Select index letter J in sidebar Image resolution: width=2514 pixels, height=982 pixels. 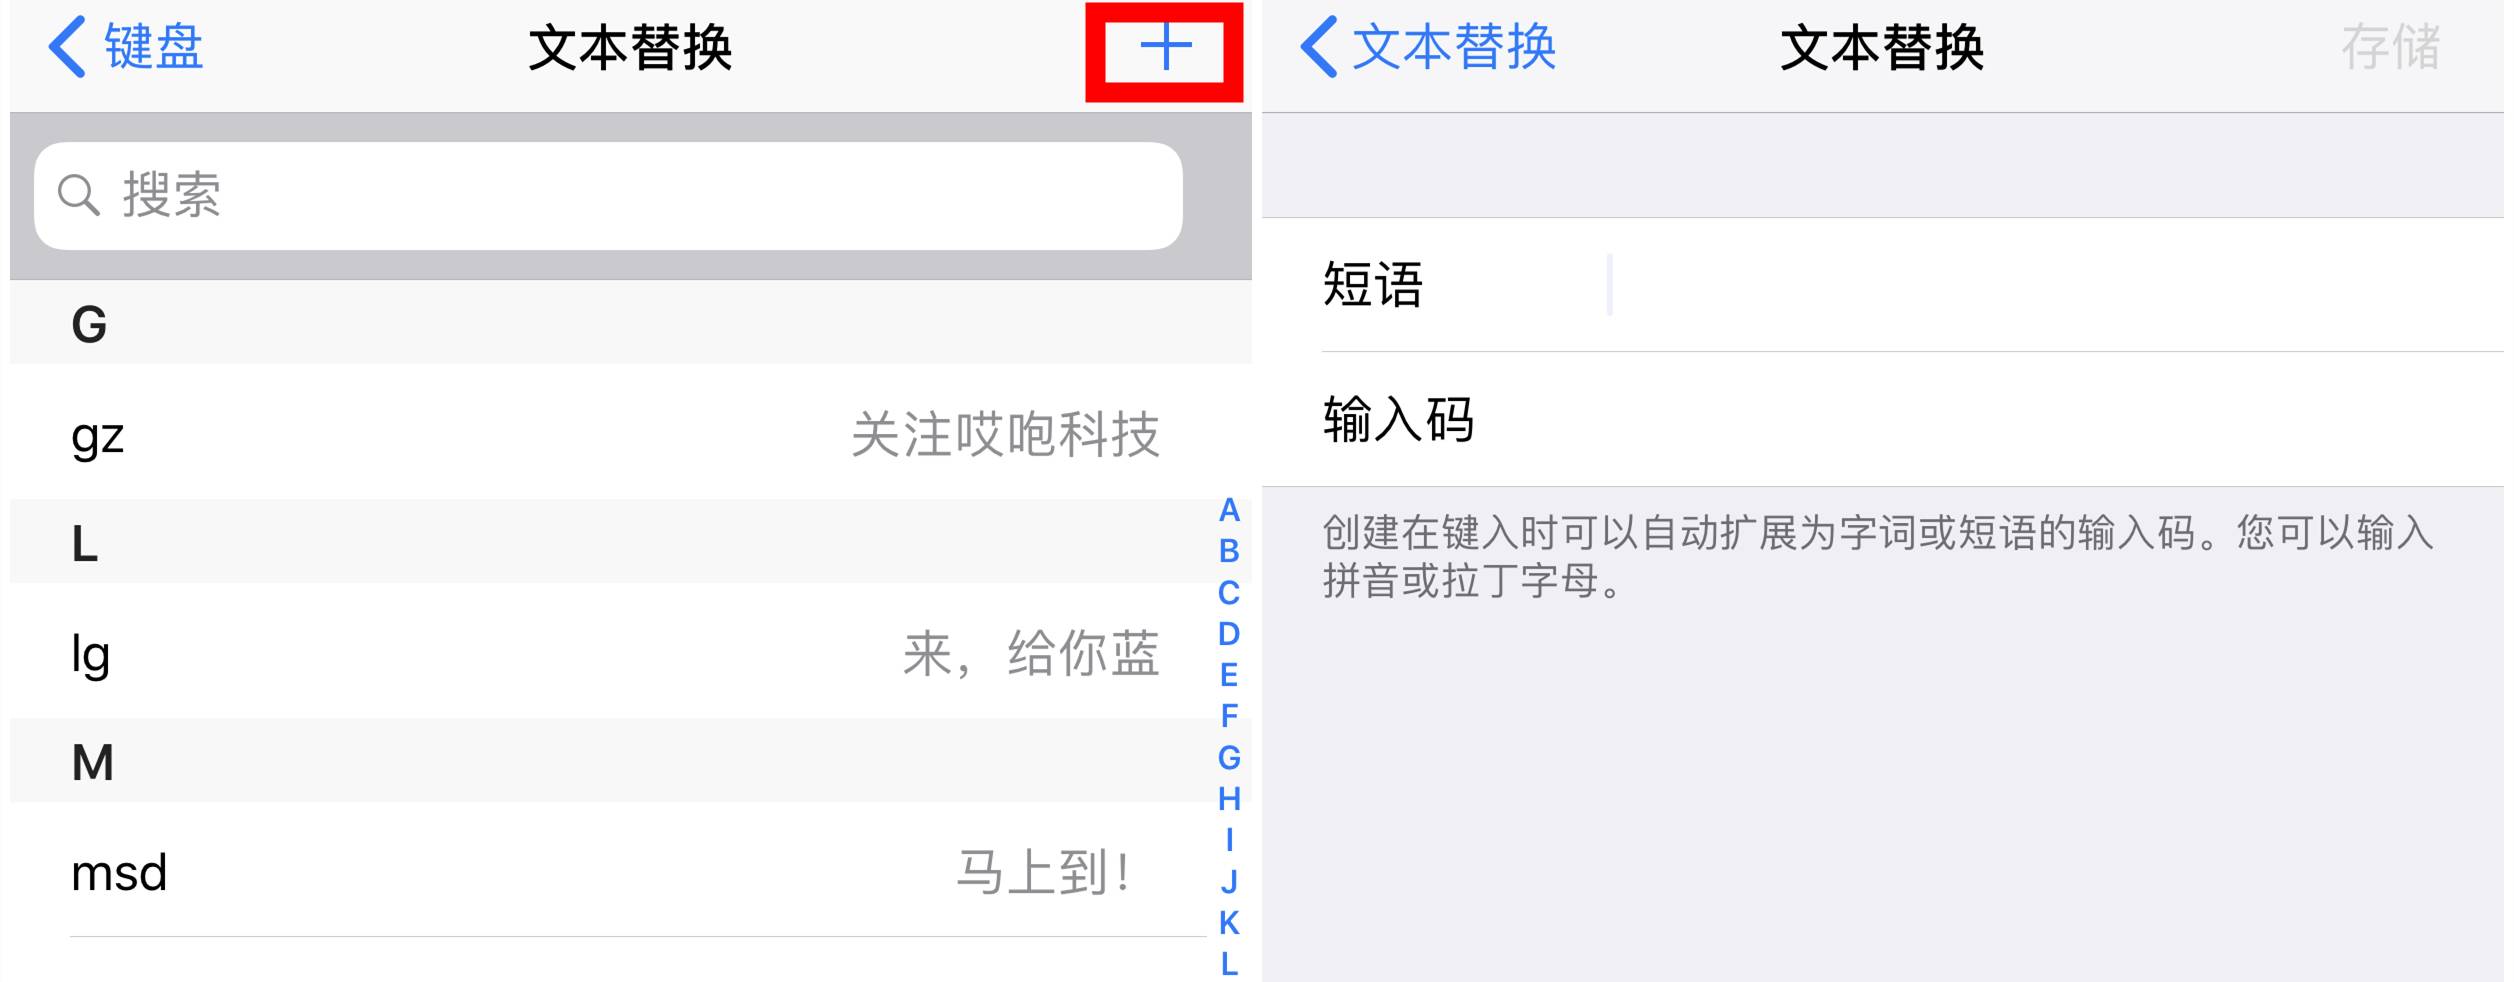click(1229, 882)
